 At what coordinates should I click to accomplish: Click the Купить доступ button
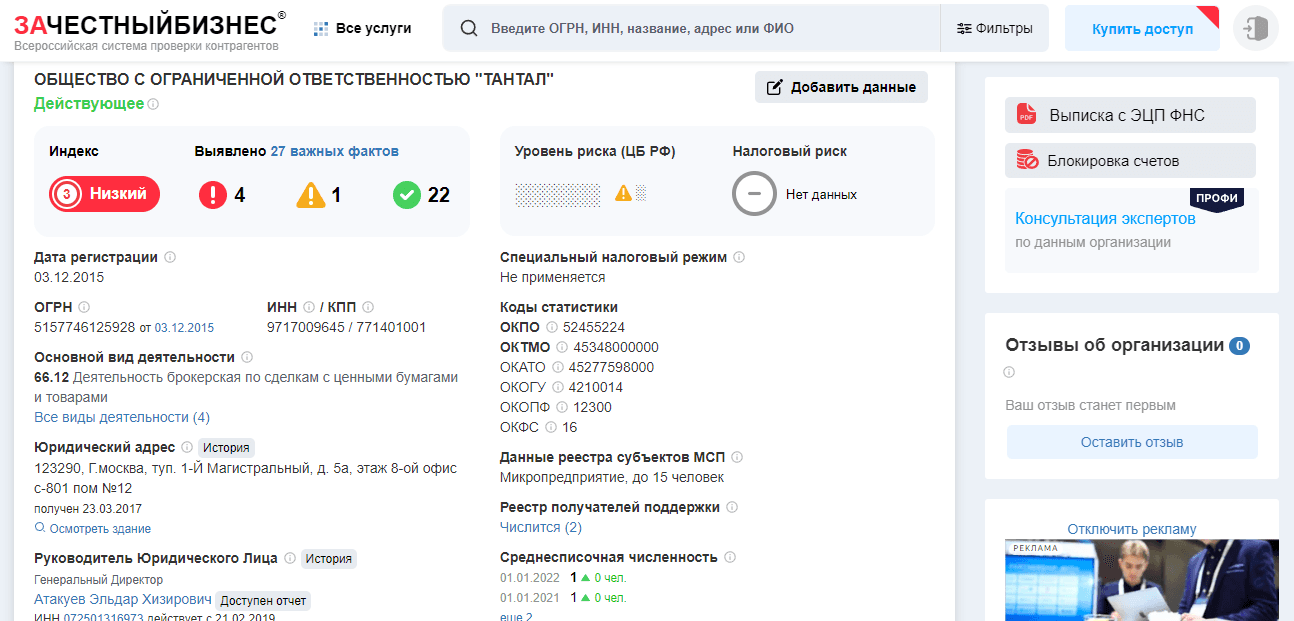(x=1142, y=28)
